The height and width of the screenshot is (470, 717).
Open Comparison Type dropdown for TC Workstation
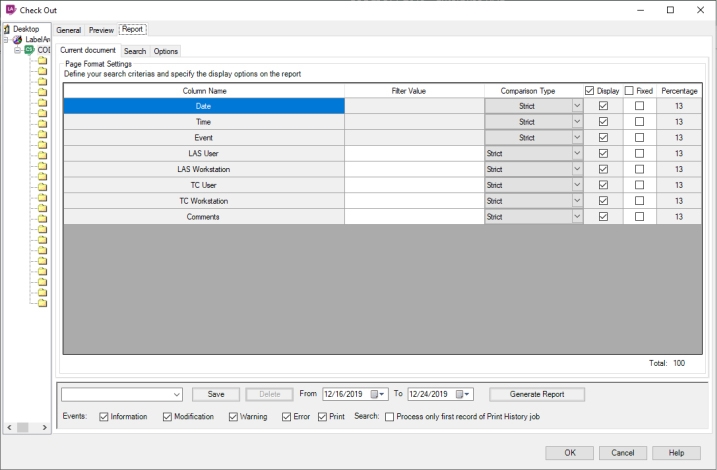tap(577, 201)
